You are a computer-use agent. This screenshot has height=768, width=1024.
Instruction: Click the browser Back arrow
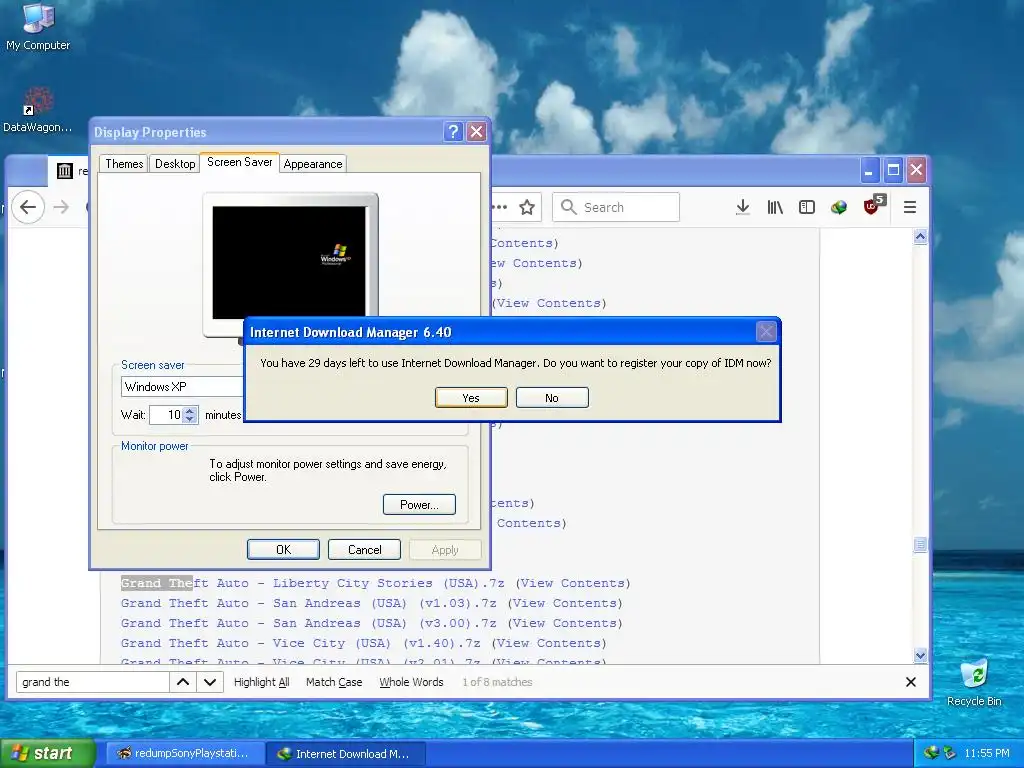pos(28,207)
